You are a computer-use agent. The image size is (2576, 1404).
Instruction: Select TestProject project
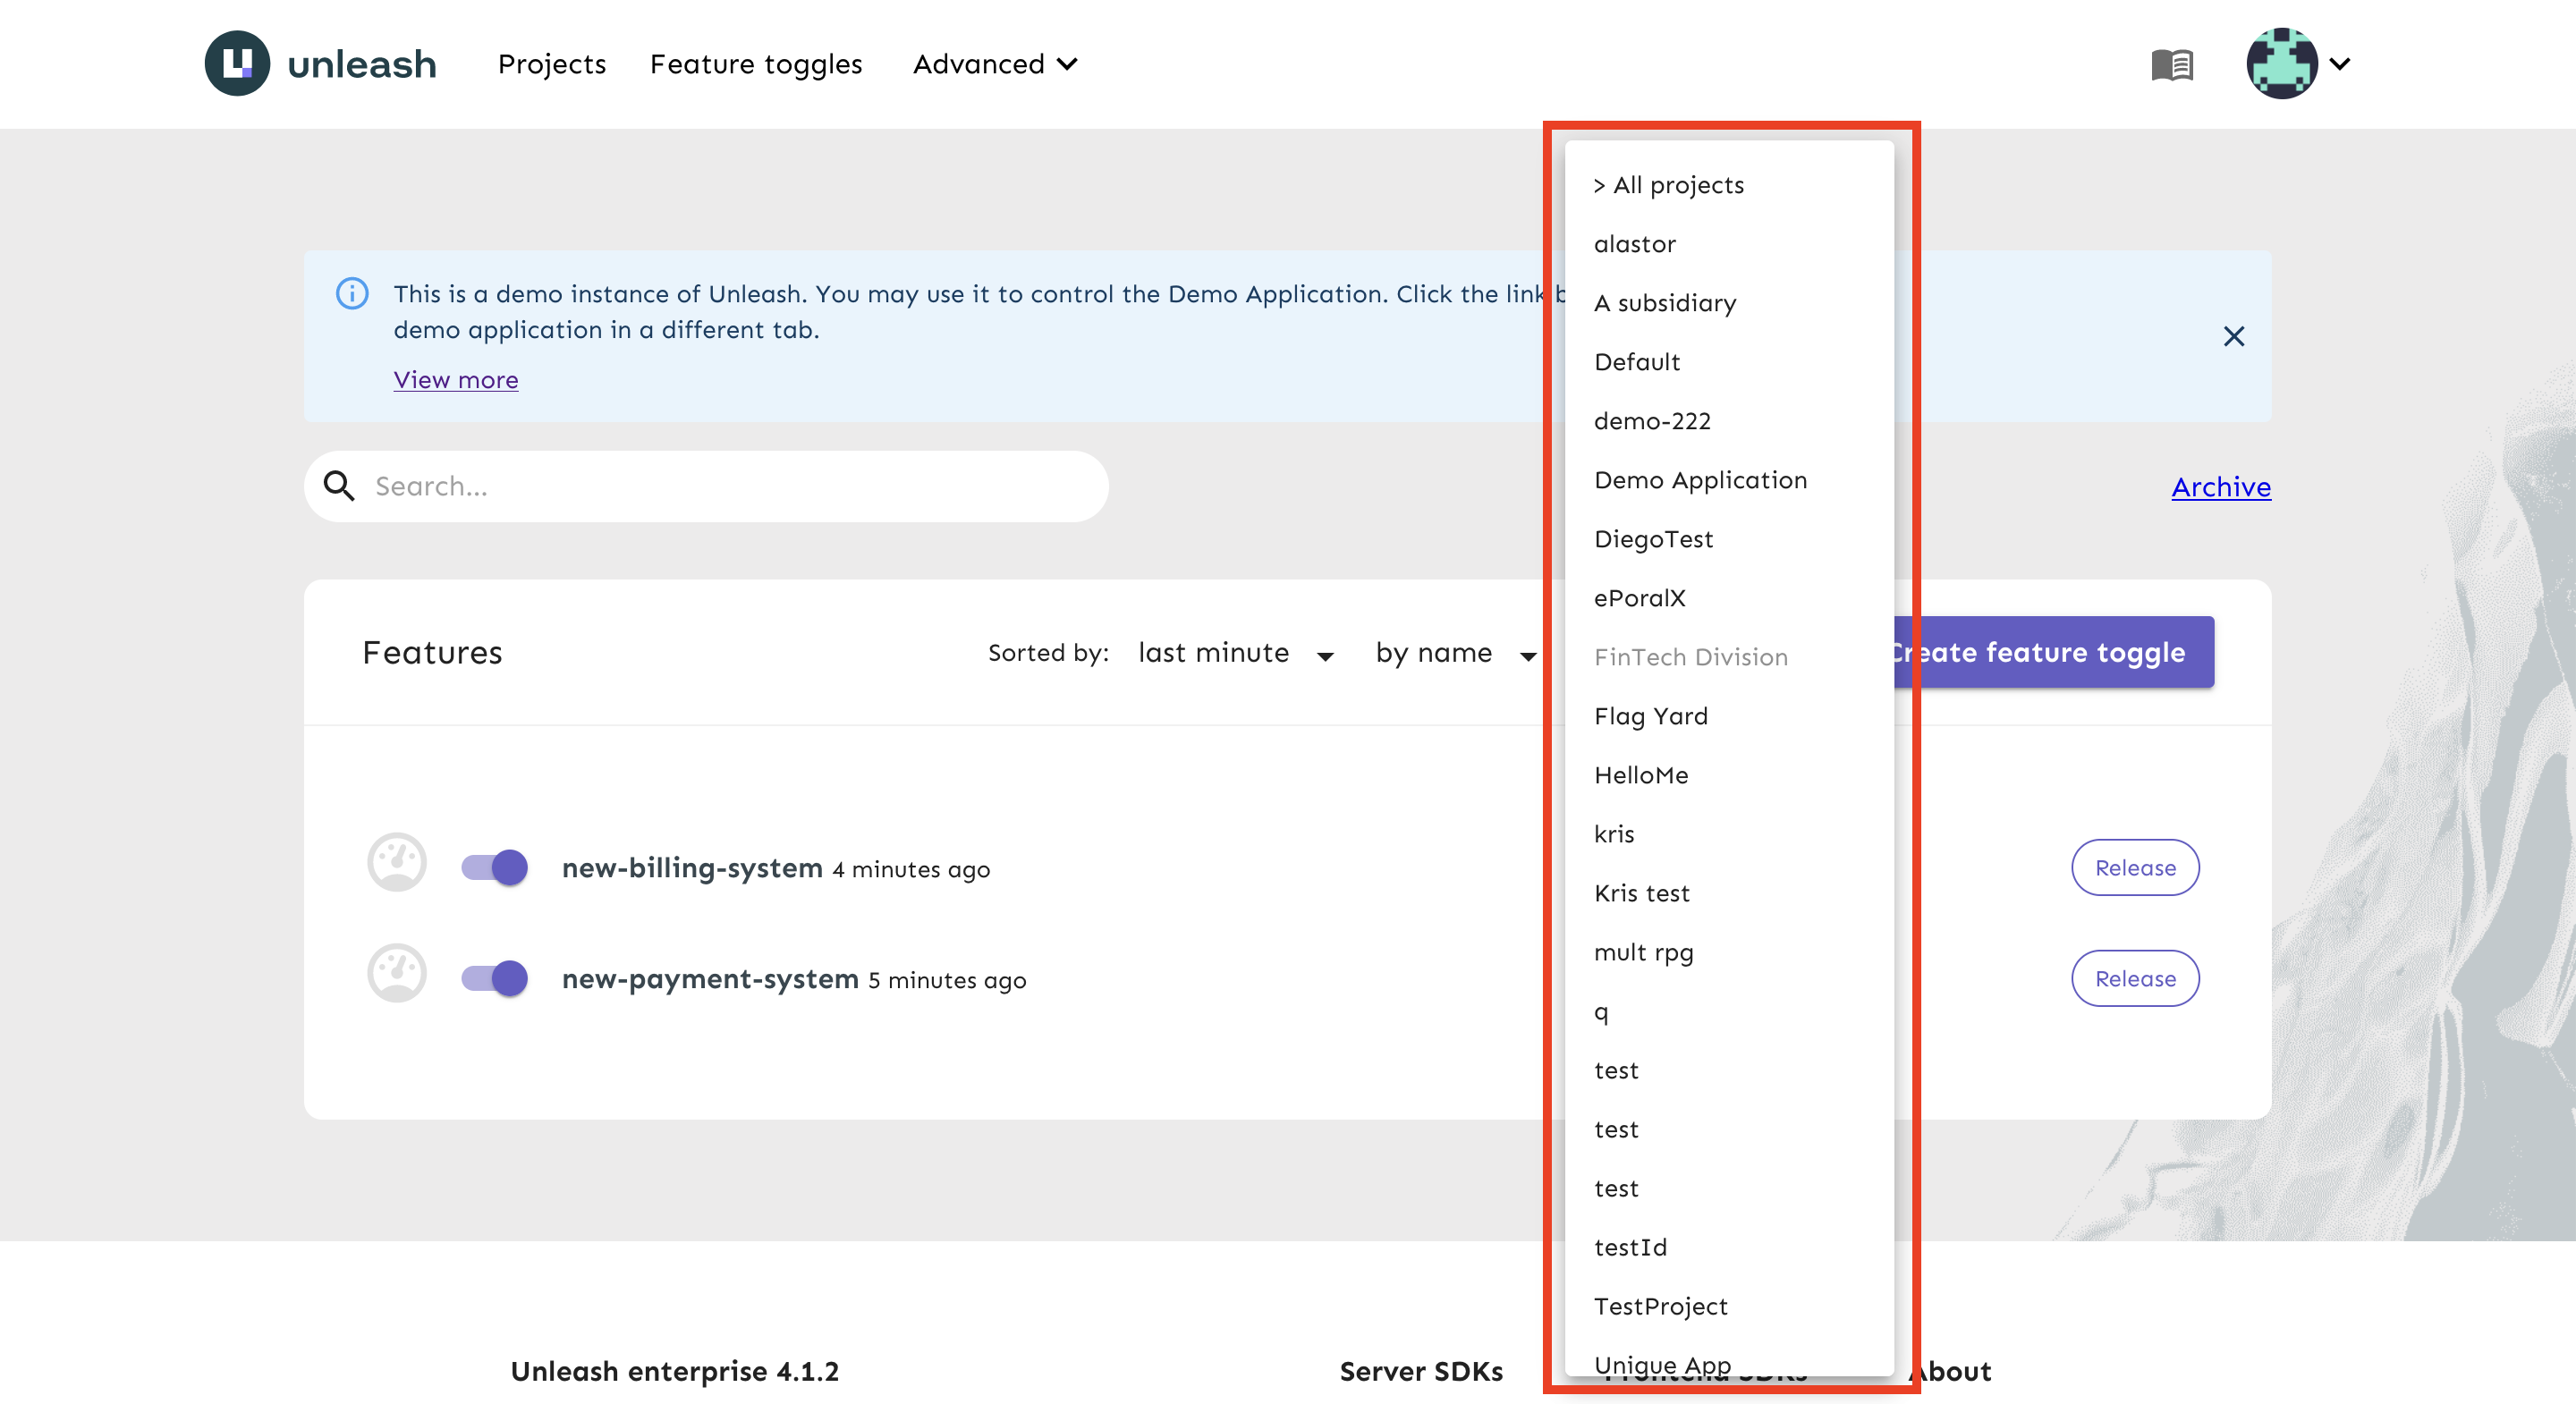[x=1729, y=1306]
